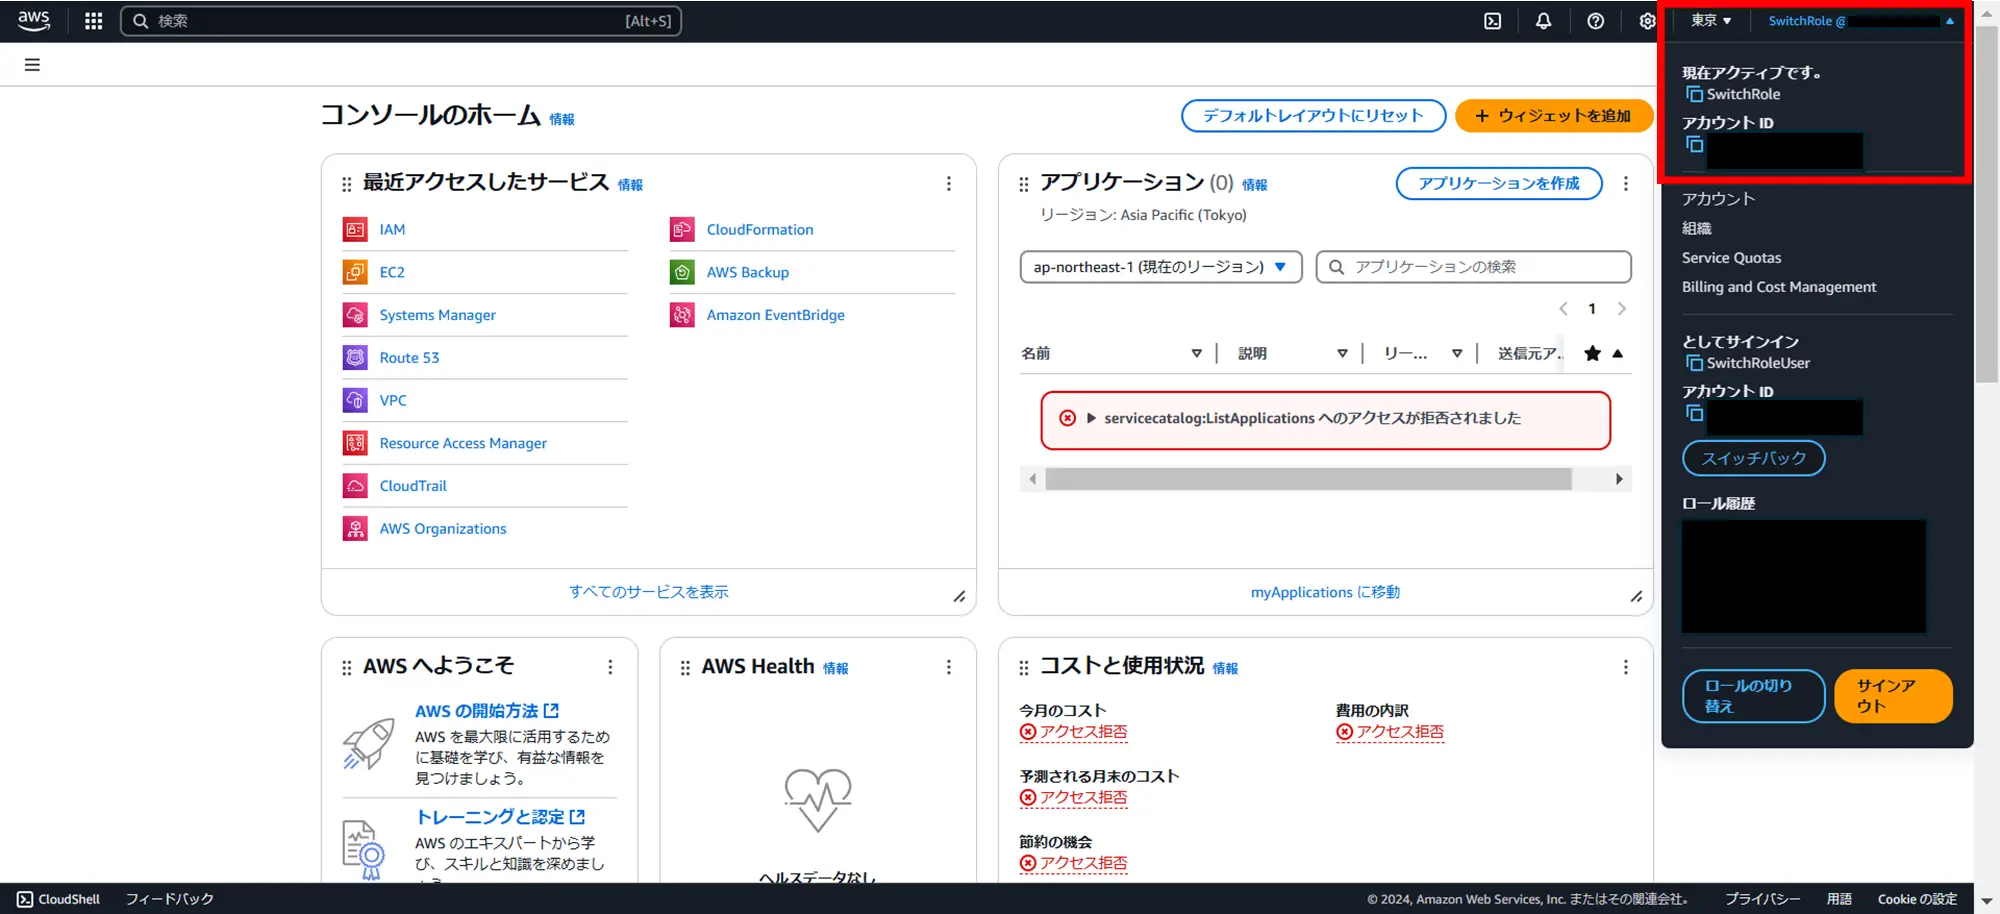Open options menu of recently visited services widget
The height and width of the screenshot is (914, 2000).
pyautogui.click(x=949, y=184)
